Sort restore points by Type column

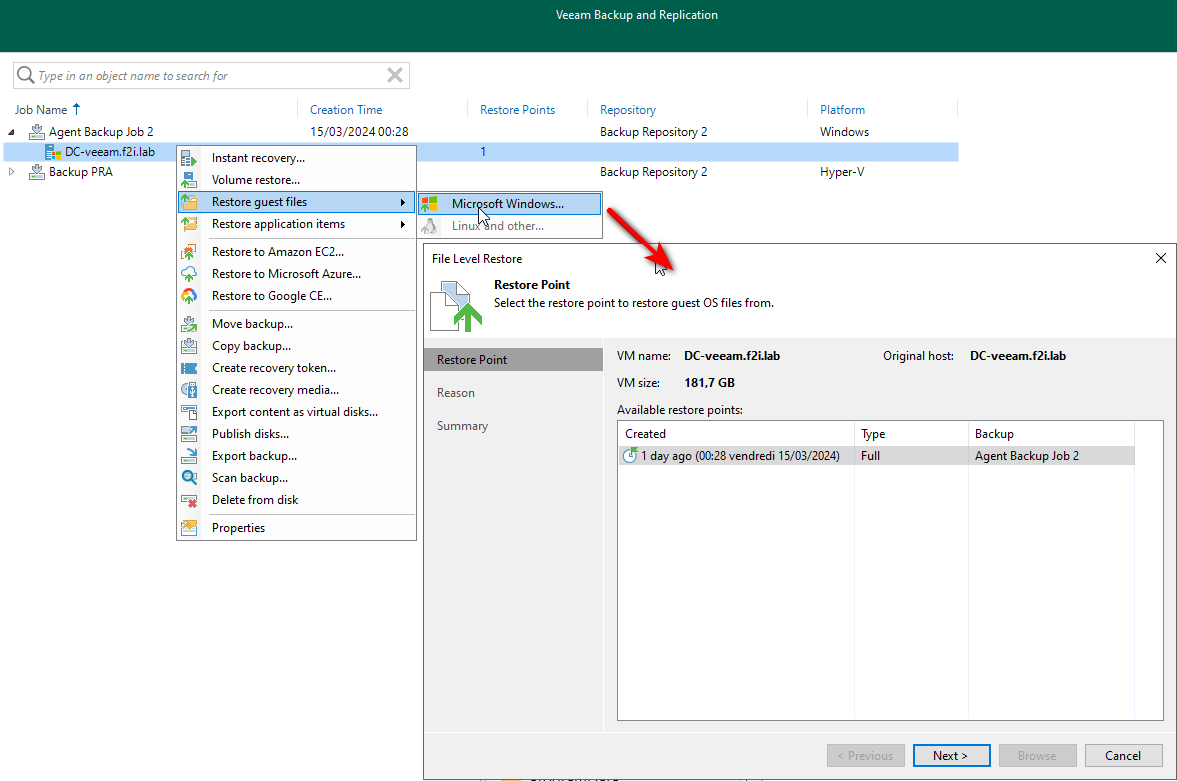[911, 434]
